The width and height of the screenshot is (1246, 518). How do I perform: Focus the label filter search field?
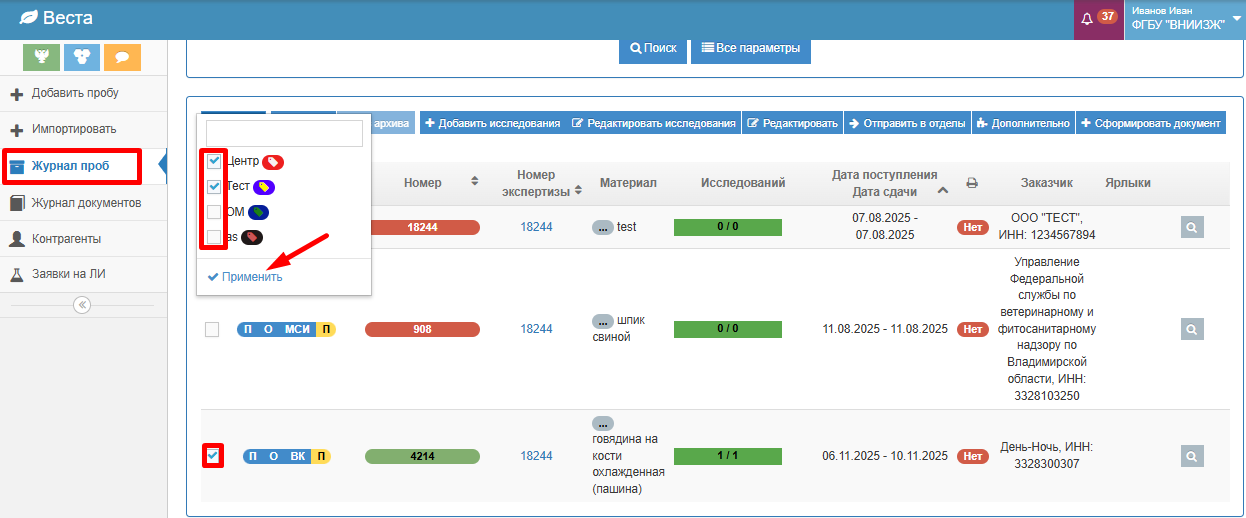[x=284, y=134]
